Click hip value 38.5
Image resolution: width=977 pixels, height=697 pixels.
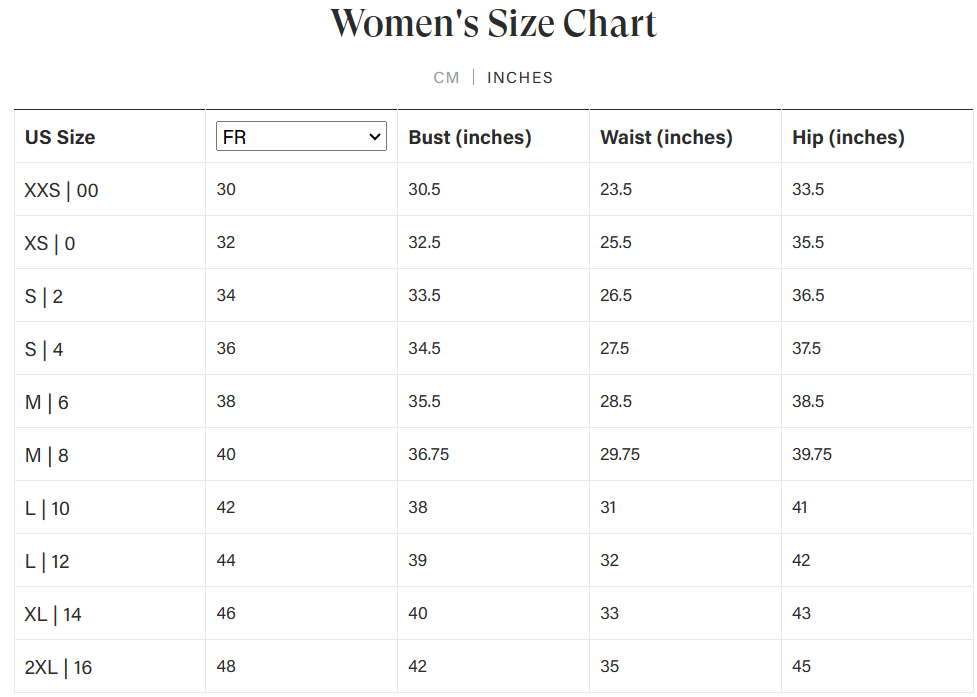808,401
